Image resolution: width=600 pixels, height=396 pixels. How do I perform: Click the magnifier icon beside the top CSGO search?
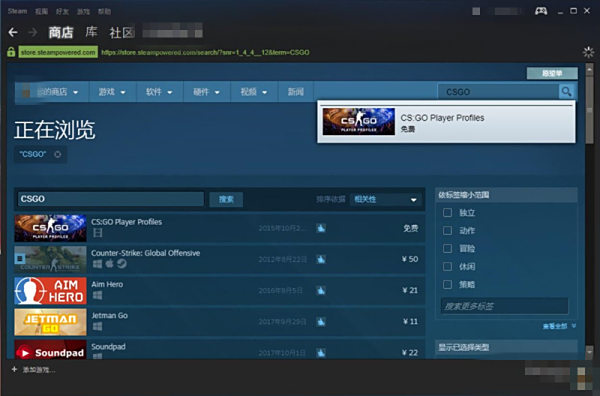[566, 92]
